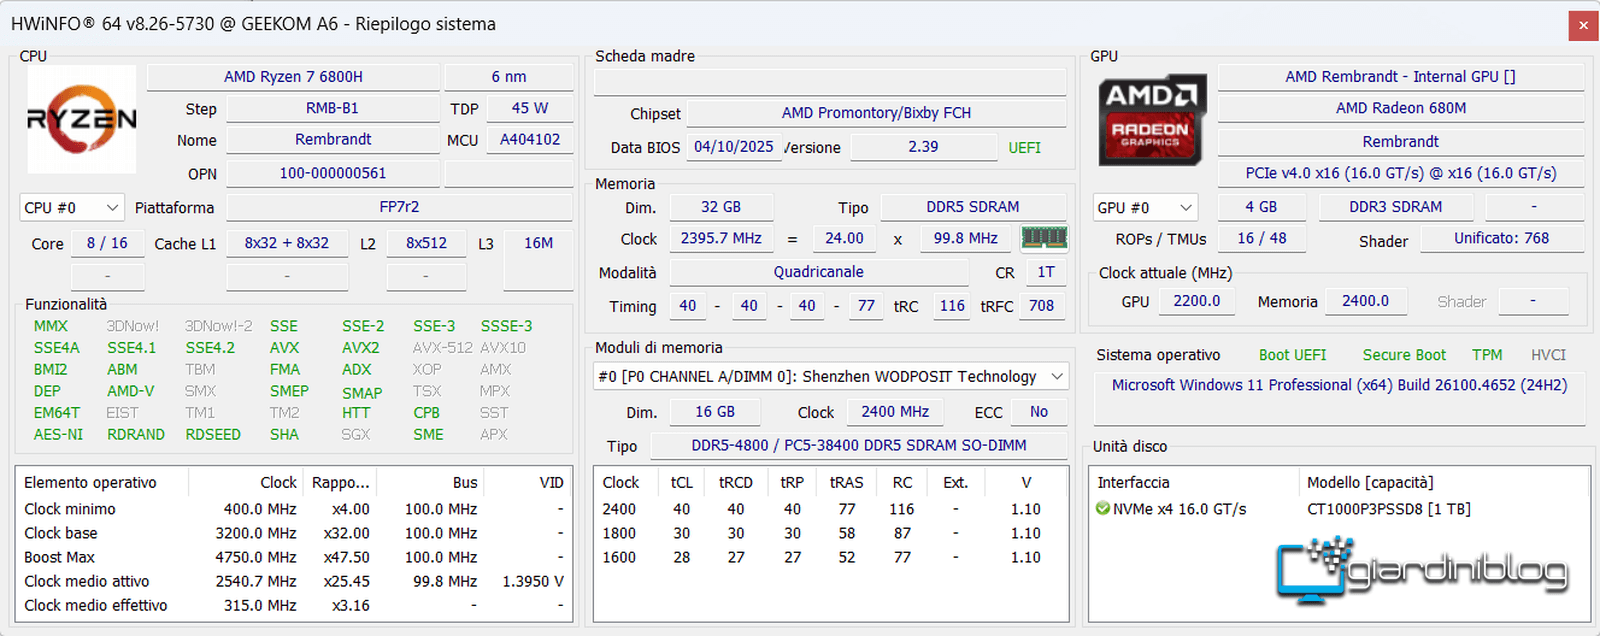Click the 16 GB module size
Screen dimensions: 1600x636
pyautogui.click(x=715, y=412)
